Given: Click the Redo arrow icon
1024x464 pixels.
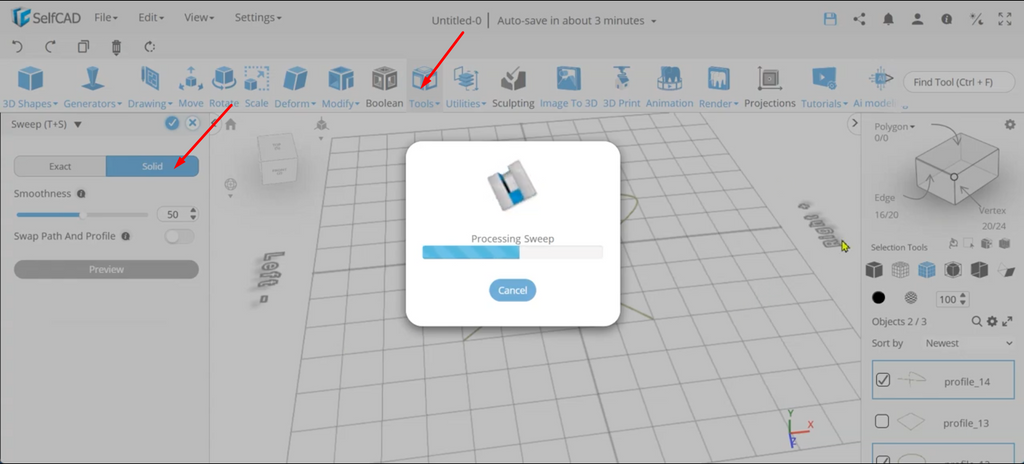Looking at the screenshot, I should tap(50, 46).
